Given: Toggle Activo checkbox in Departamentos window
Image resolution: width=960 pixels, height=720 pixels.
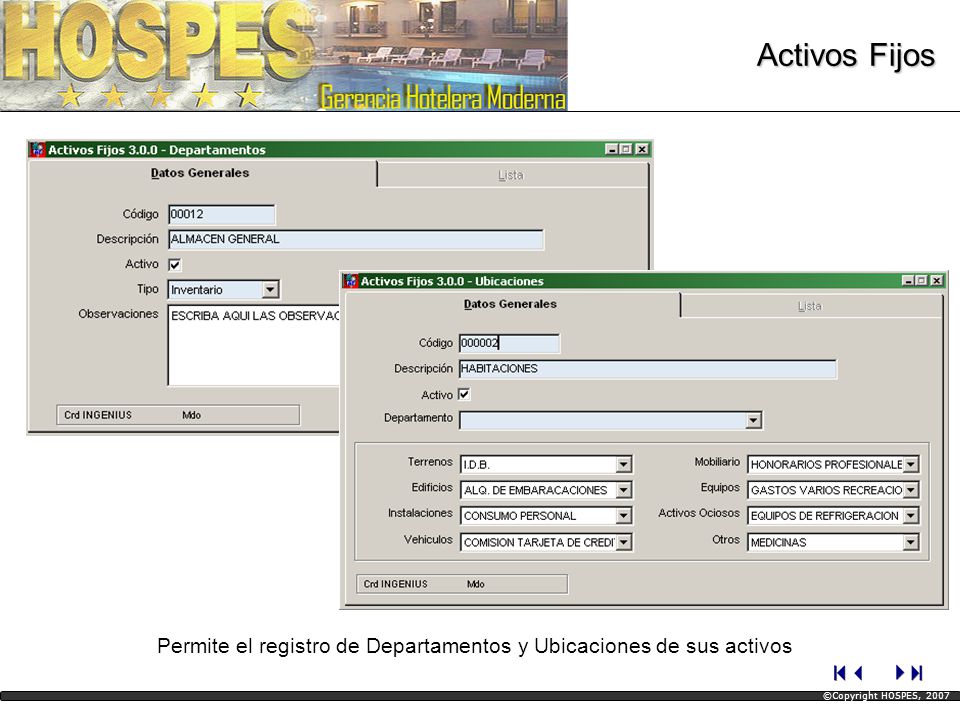Looking at the screenshot, I should [174, 264].
